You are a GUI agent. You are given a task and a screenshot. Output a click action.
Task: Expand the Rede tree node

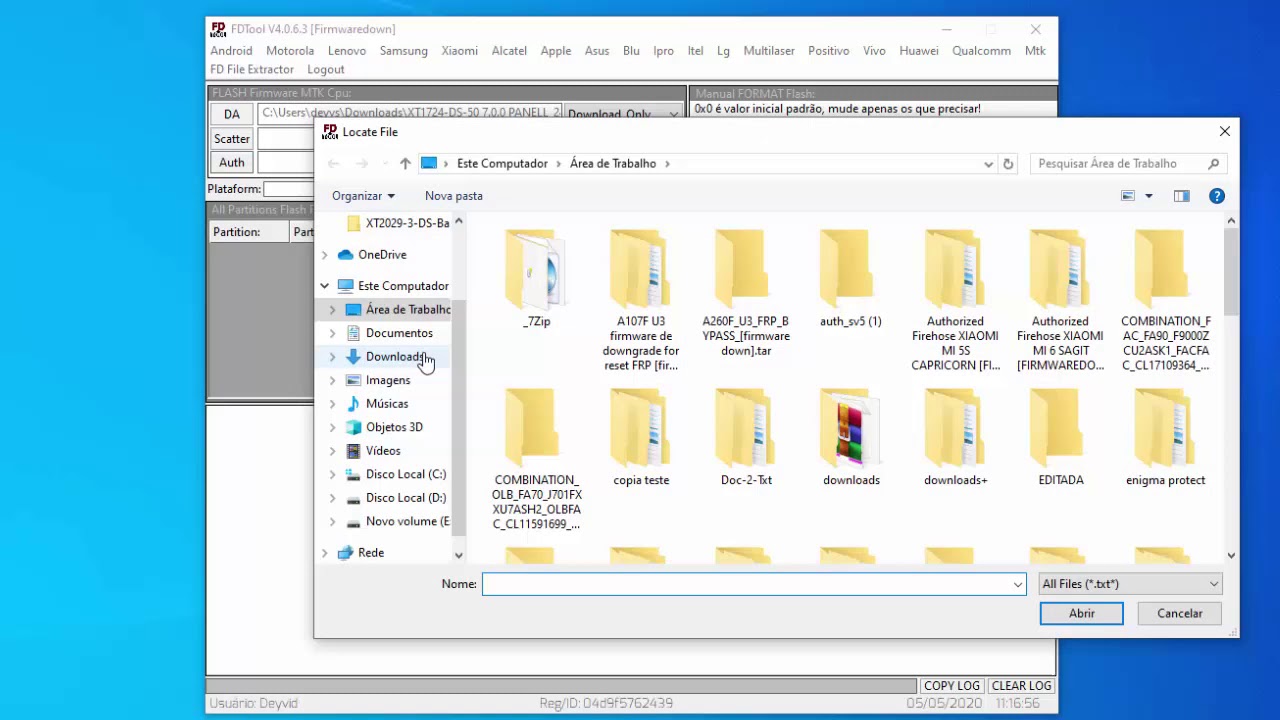[324, 553]
